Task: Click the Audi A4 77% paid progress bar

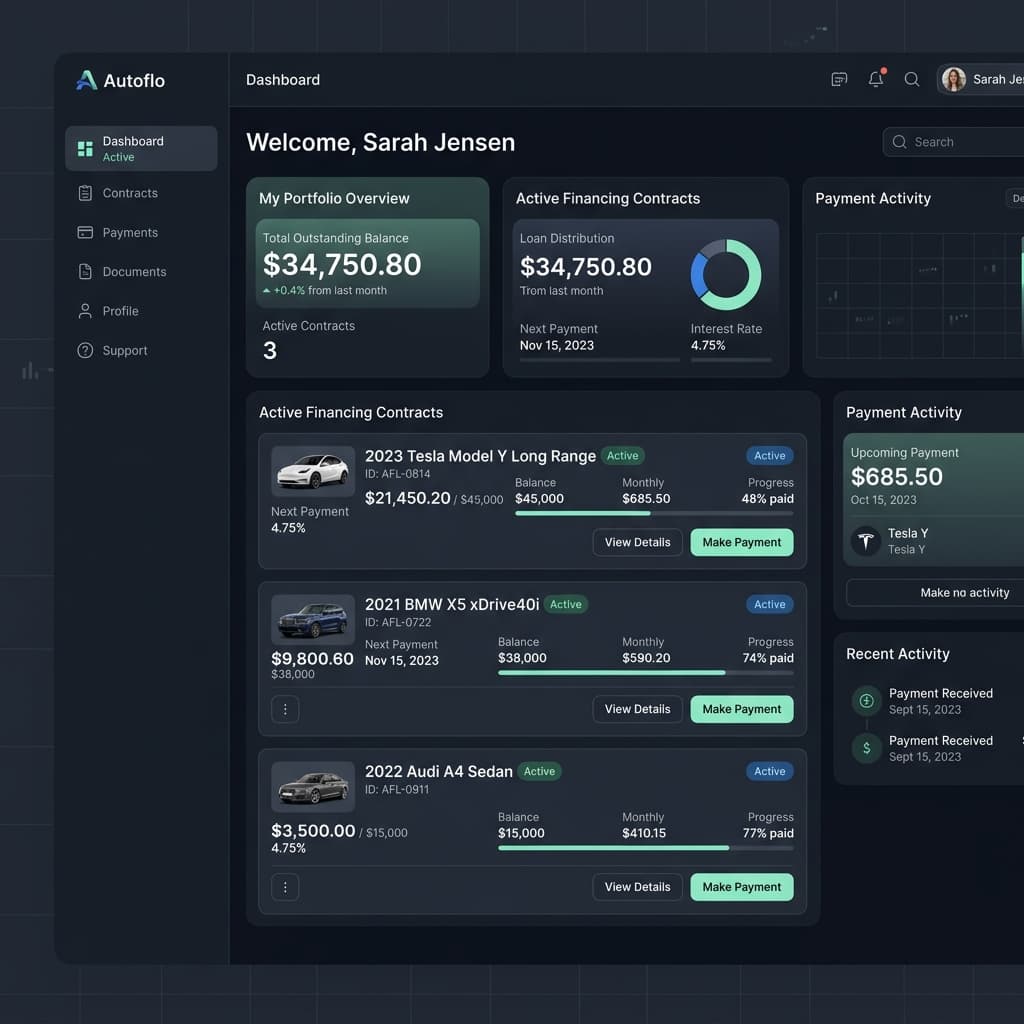Action: pyautogui.click(x=646, y=848)
